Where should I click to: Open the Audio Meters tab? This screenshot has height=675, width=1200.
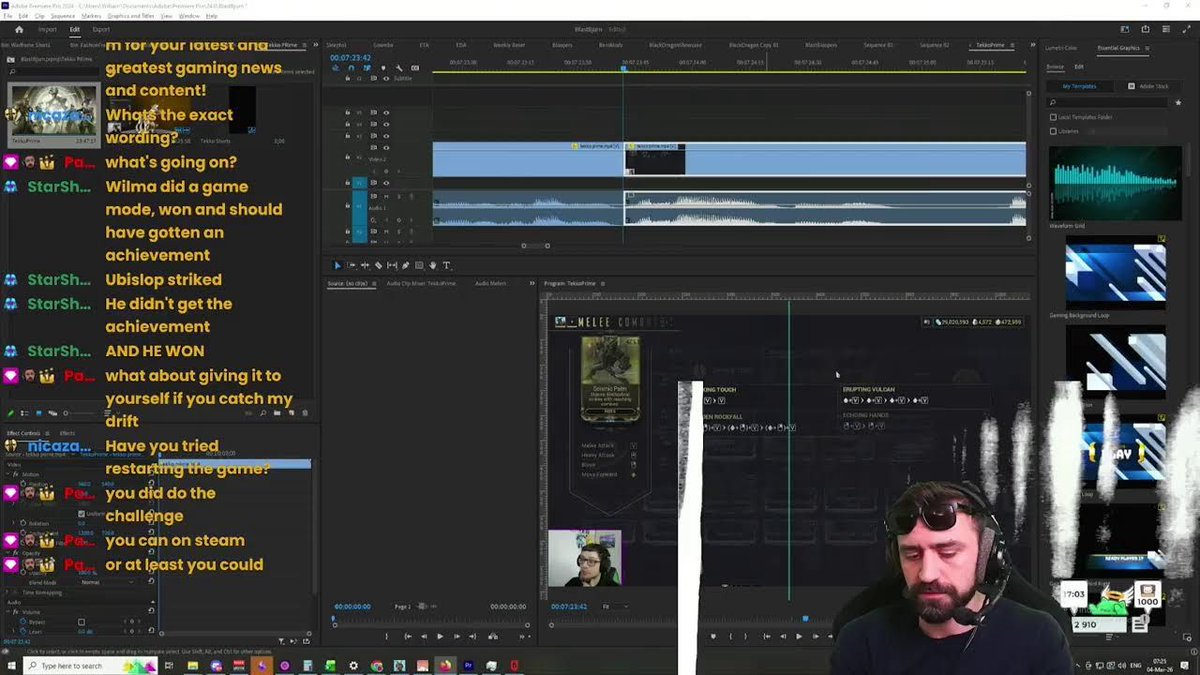490,284
